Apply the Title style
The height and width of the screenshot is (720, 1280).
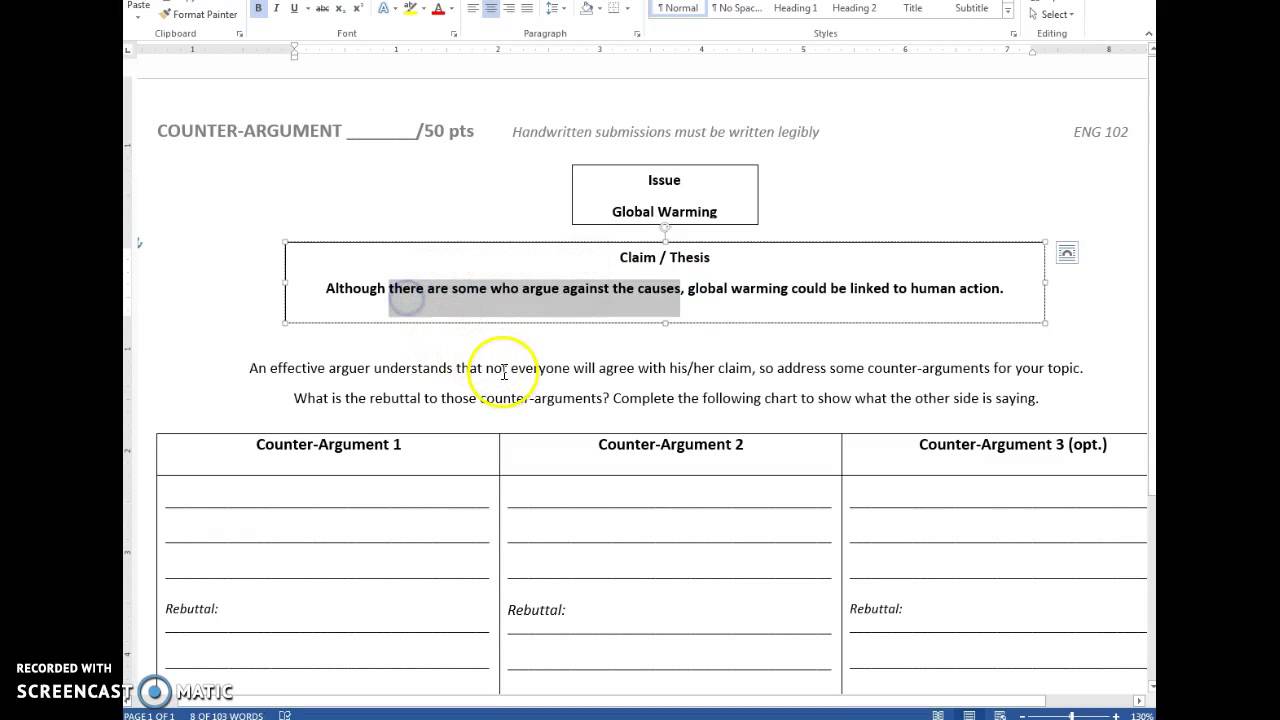(x=913, y=8)
